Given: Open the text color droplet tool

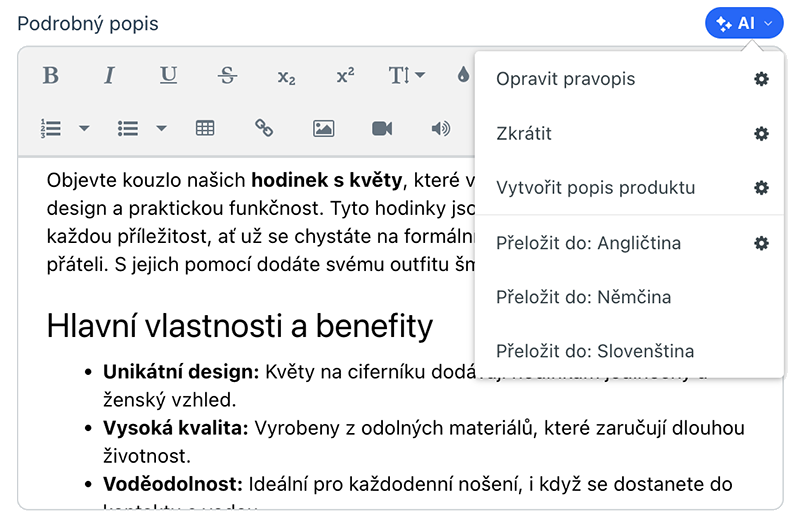Looking at the screenshot, I should click(463, 75).
